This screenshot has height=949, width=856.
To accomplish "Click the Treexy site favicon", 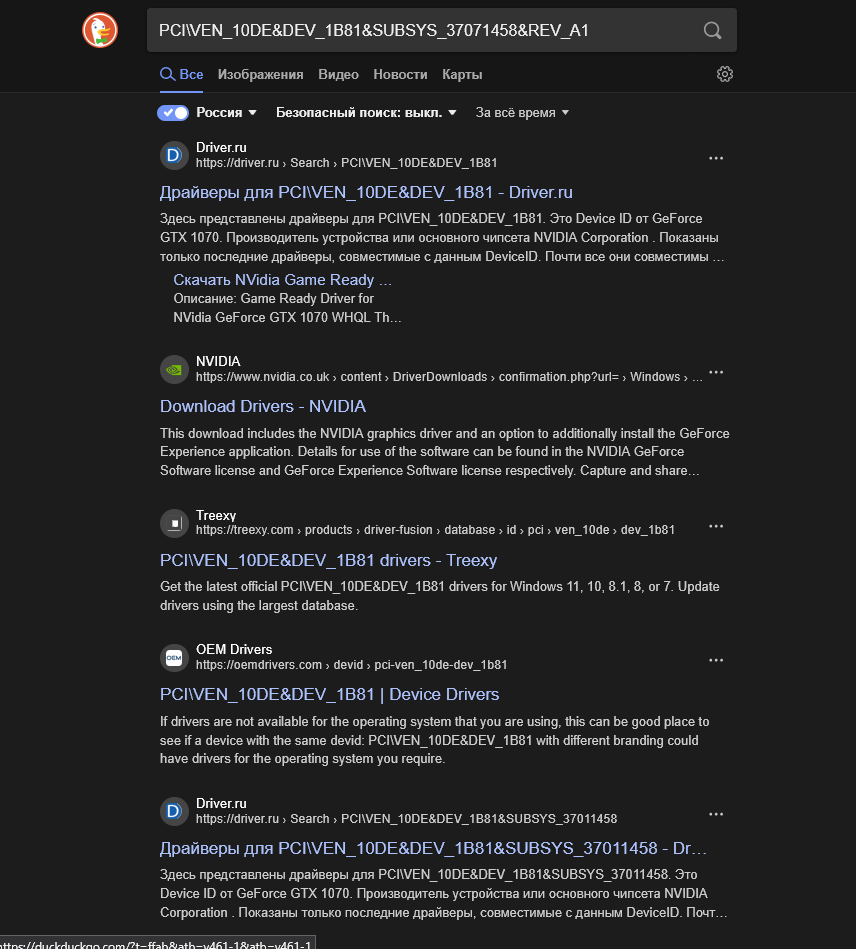I will [x=174, y=523].
